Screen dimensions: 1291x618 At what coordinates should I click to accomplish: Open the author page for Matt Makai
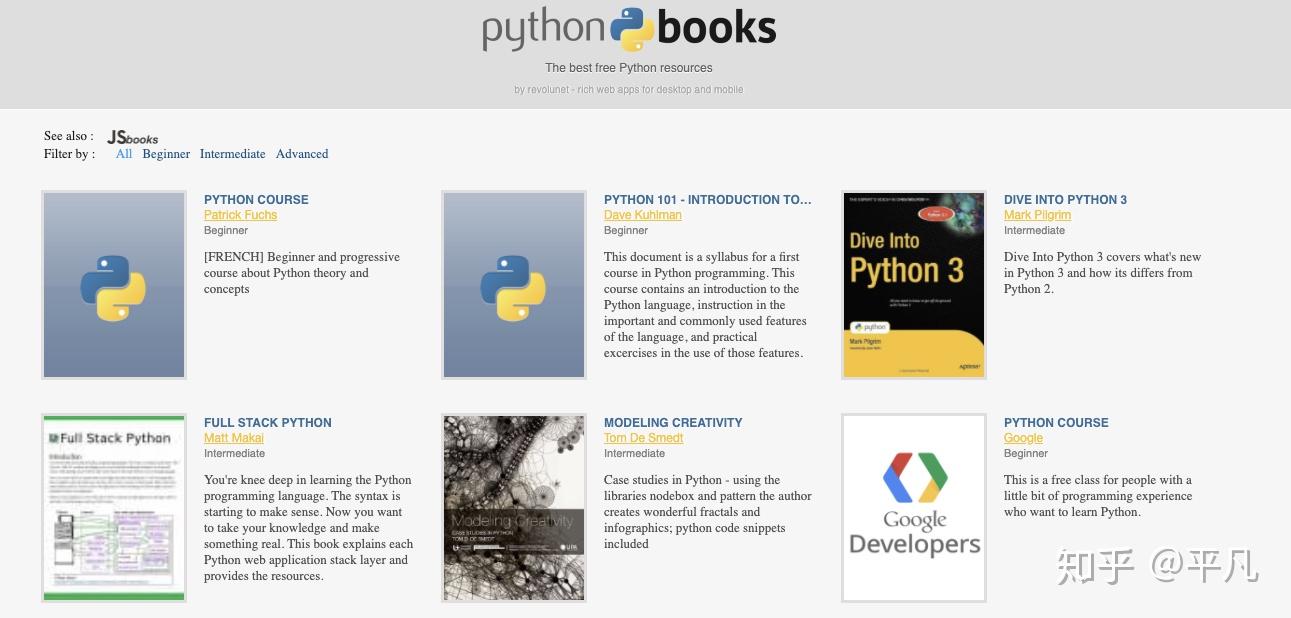pyautogui.click(x=233, y=438)
